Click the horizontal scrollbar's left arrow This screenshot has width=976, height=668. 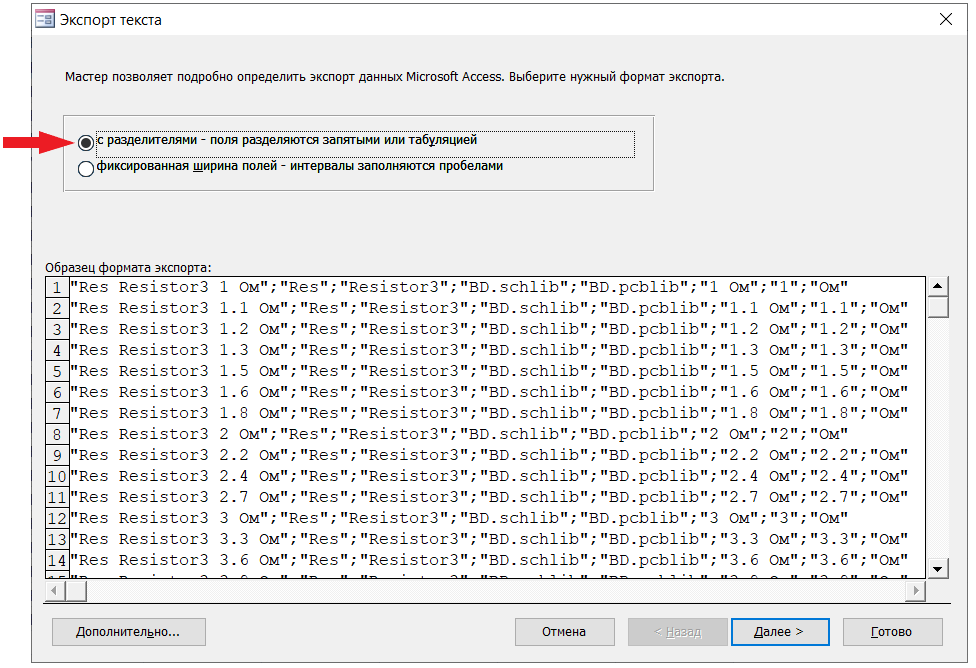coord(55,592)
